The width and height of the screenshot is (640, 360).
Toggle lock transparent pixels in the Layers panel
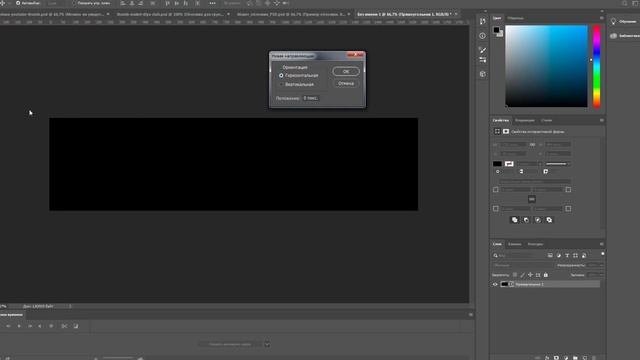(x=515, y=275)
